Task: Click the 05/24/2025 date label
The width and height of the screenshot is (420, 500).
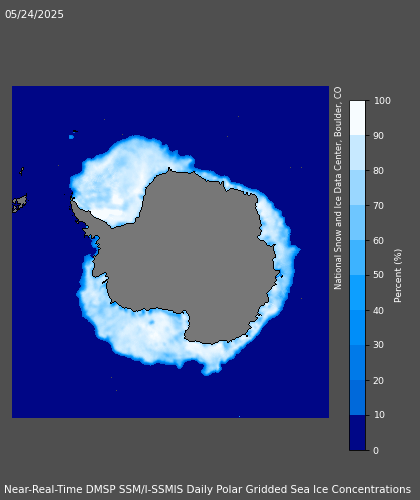Action: (x=34, y=15)
